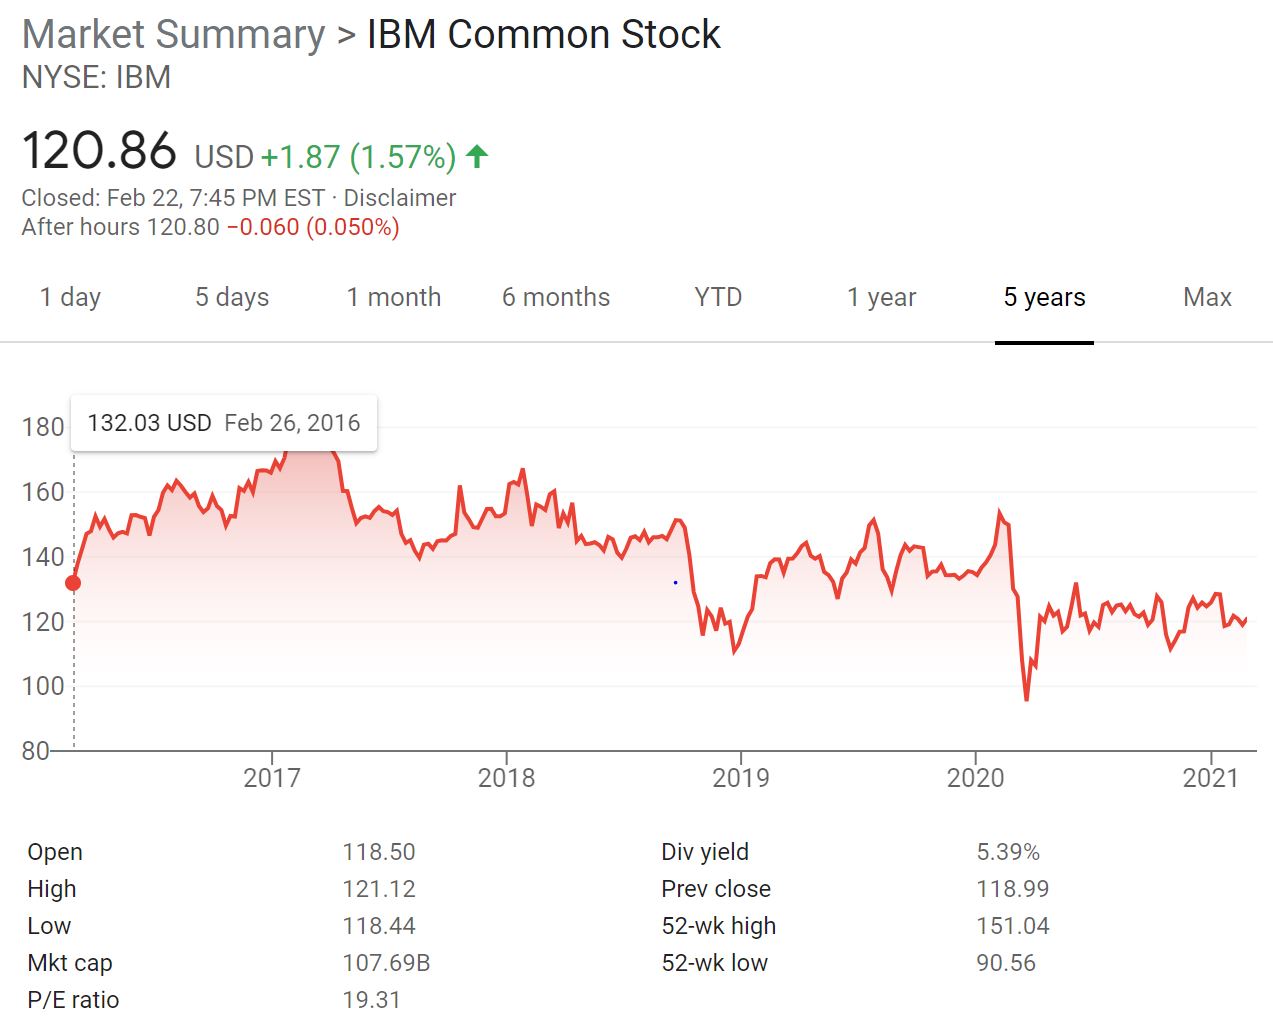The width and height of the screenshot is (1273, 1032).
Task: Open the 1 month time range
Action: [x=394, y=297]
